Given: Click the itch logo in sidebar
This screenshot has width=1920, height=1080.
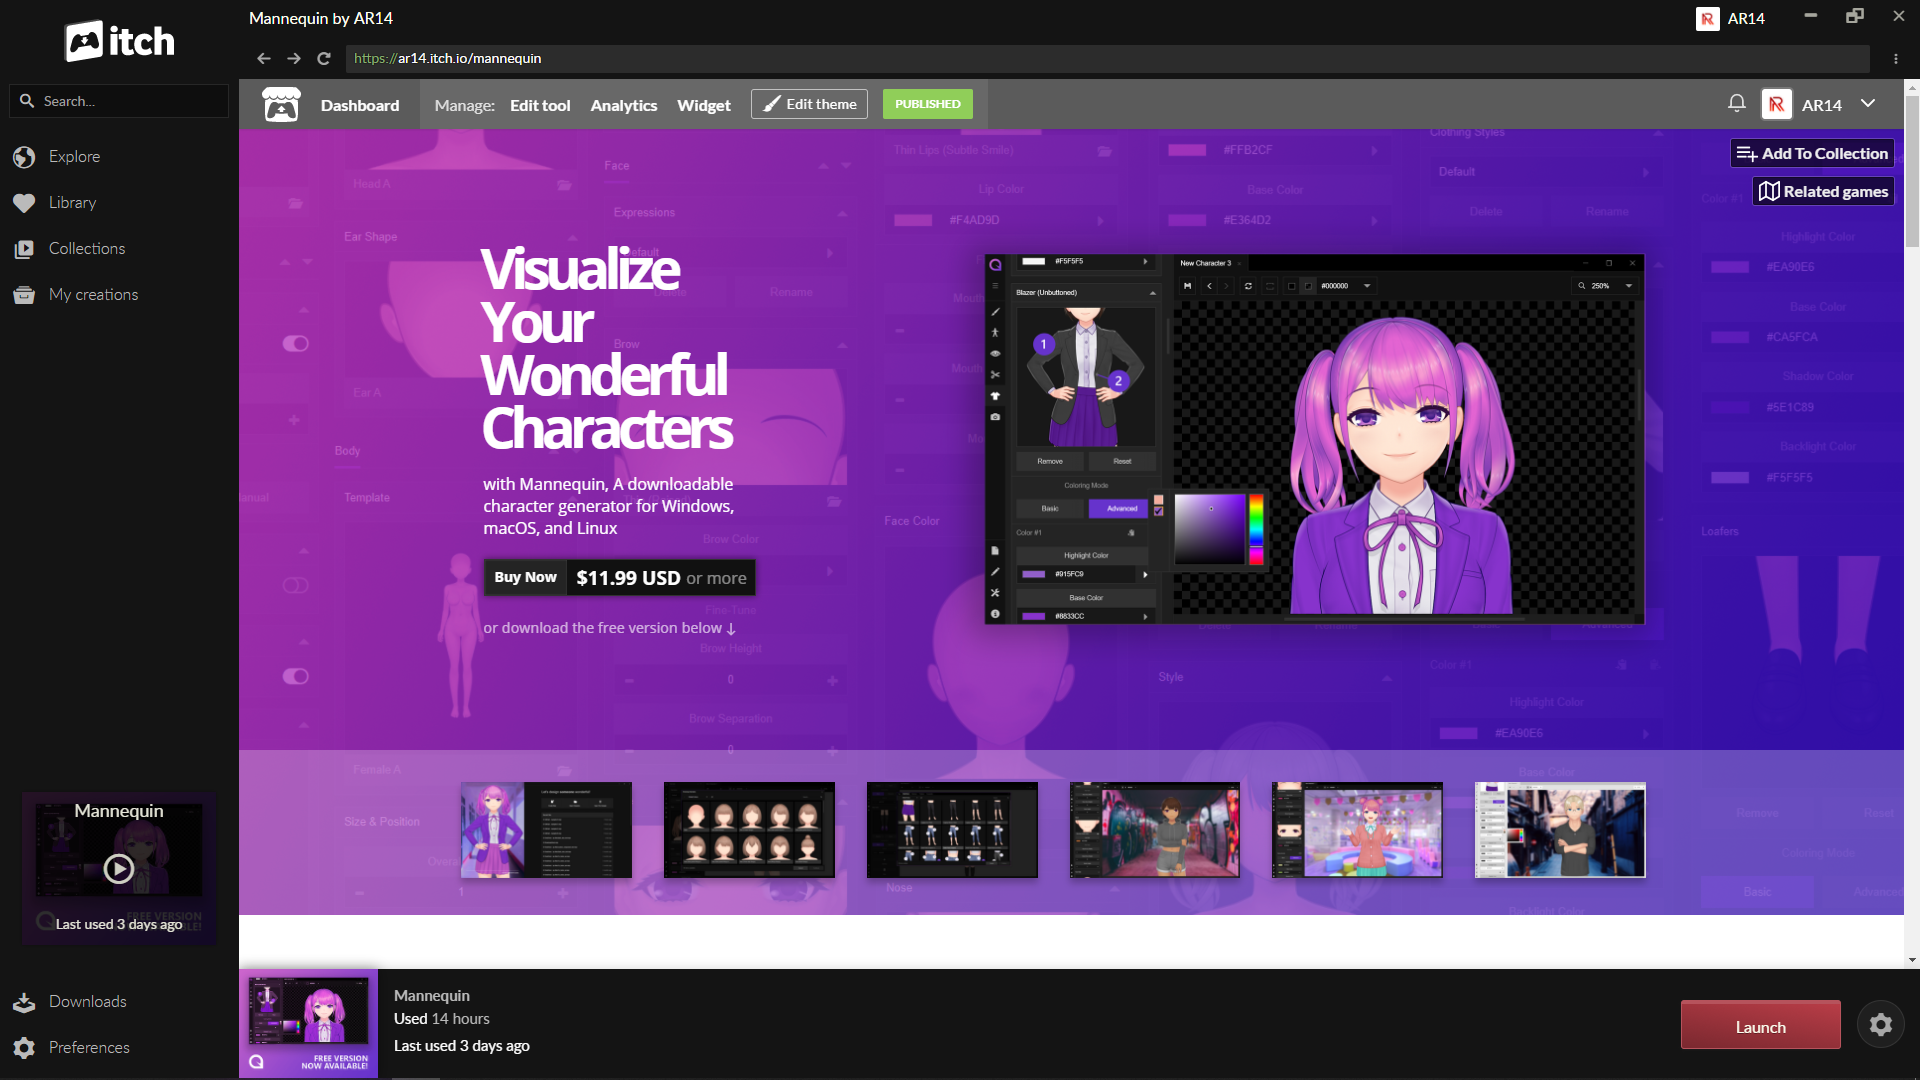Looking at the screenshot, I should pyautogui.click(x=119, y=41).
